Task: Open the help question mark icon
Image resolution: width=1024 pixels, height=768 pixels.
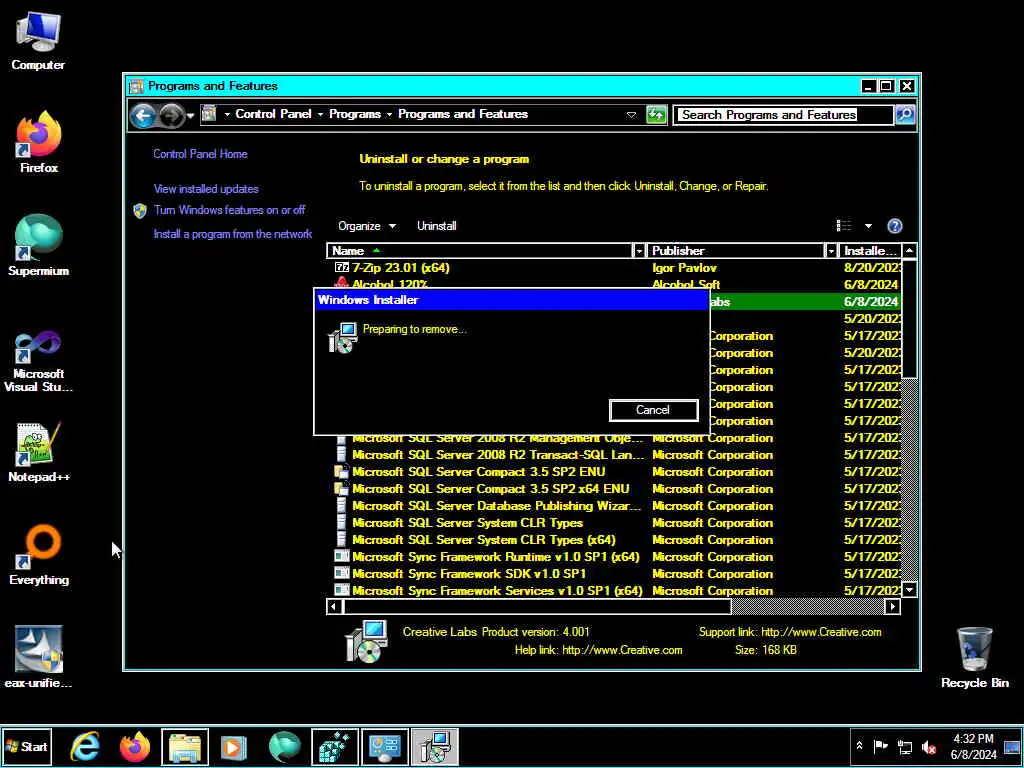Action: (894, 226)
